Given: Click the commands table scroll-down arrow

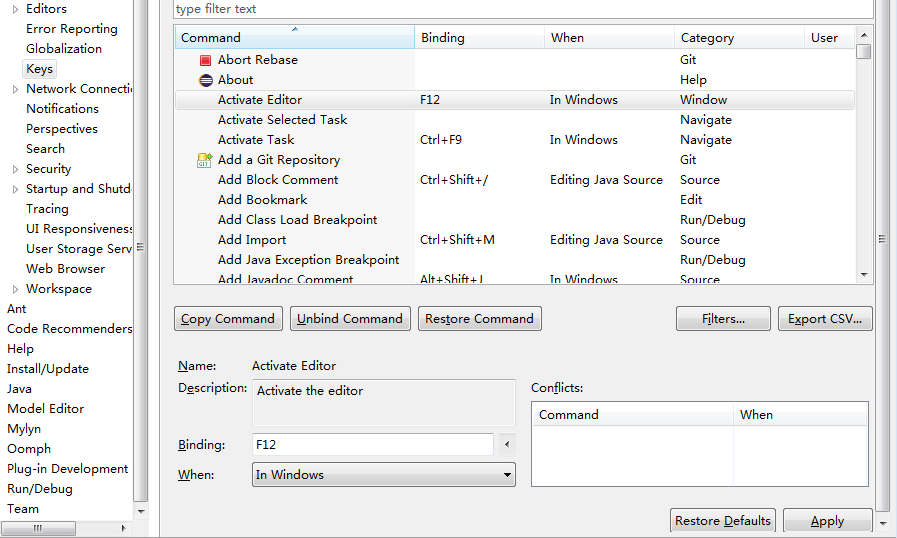Looking at the screenshot, I should pos(864,275).
